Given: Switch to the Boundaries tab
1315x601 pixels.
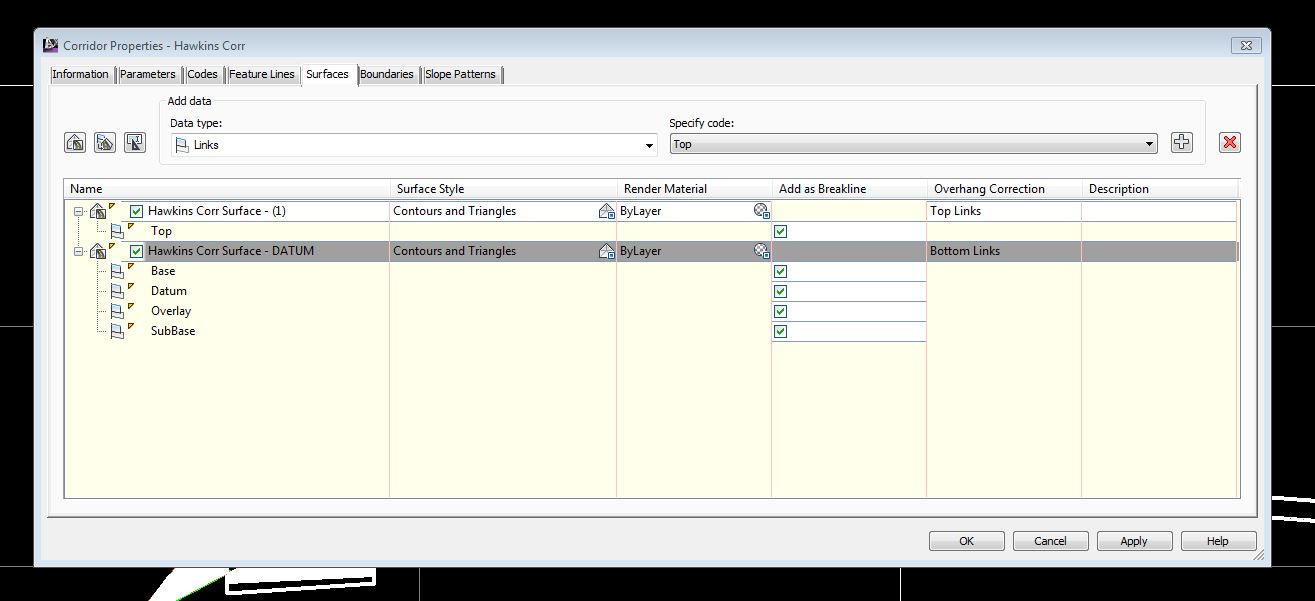Looking at the screenshot, I should click(x=387, y=74).
